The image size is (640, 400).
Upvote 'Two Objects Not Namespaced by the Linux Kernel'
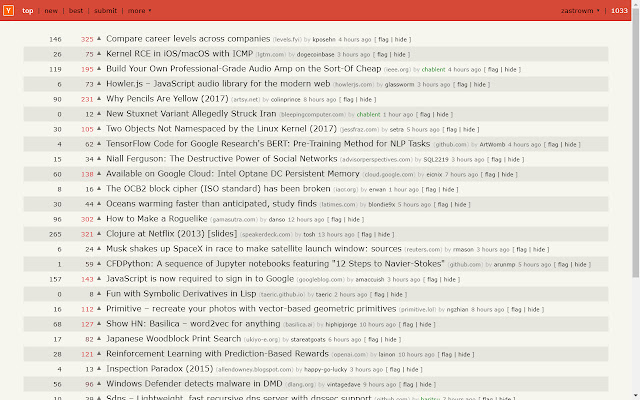(x=99, y=129)
